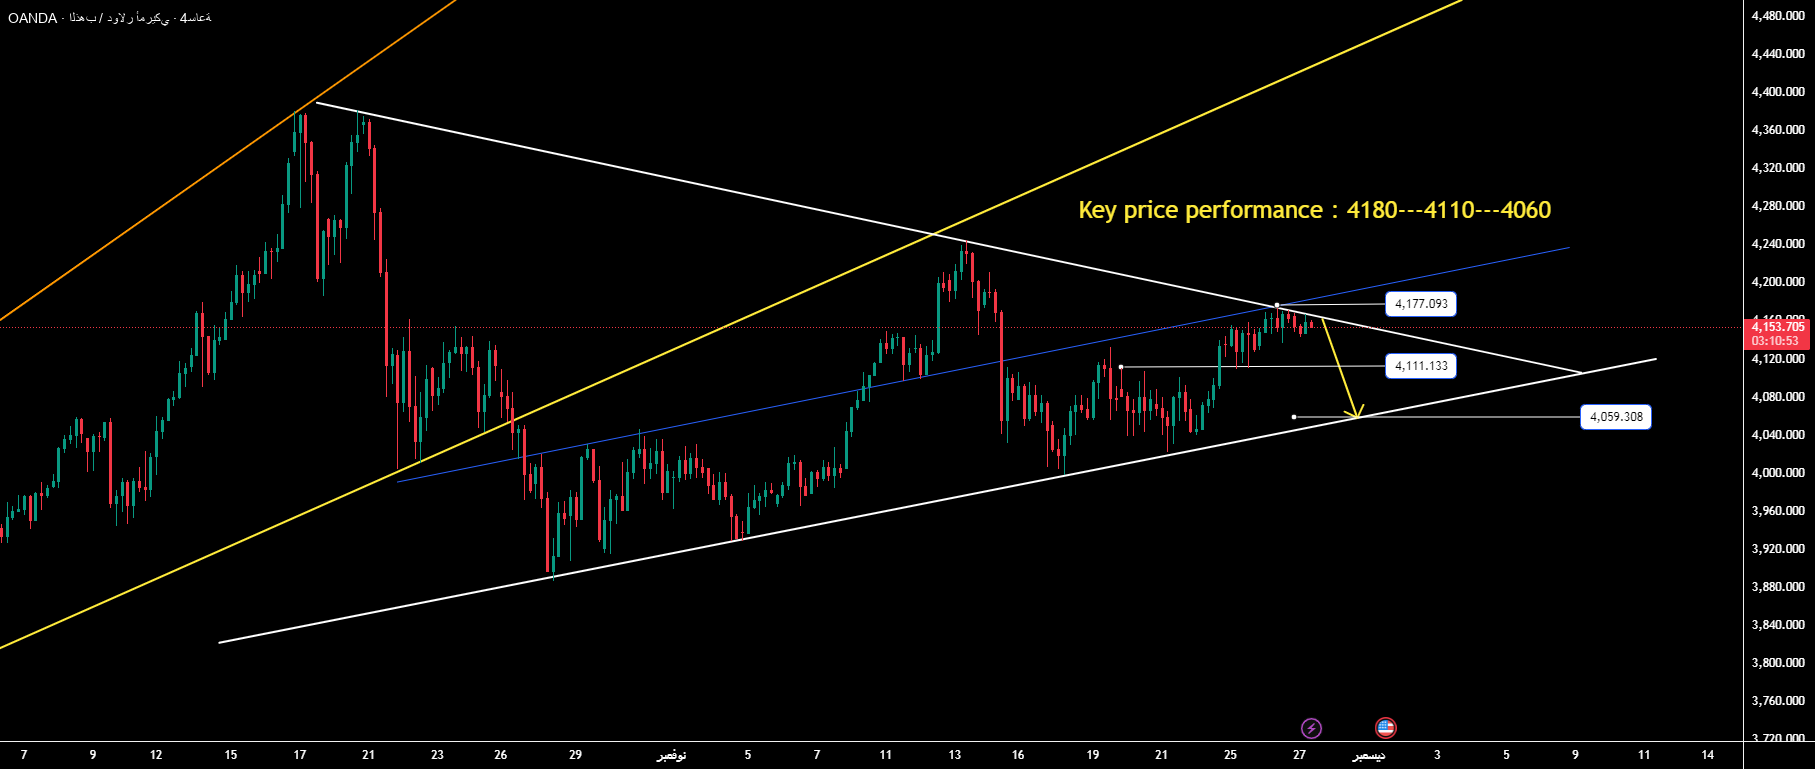Click the نوفمبر label on the time axis
Image resolution: width=1815 pixels, height=769 pixels.
pos(671,755)
